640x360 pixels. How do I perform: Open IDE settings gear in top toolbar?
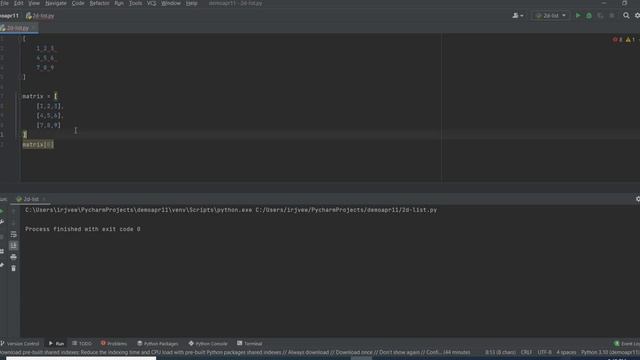coord(637,16)
